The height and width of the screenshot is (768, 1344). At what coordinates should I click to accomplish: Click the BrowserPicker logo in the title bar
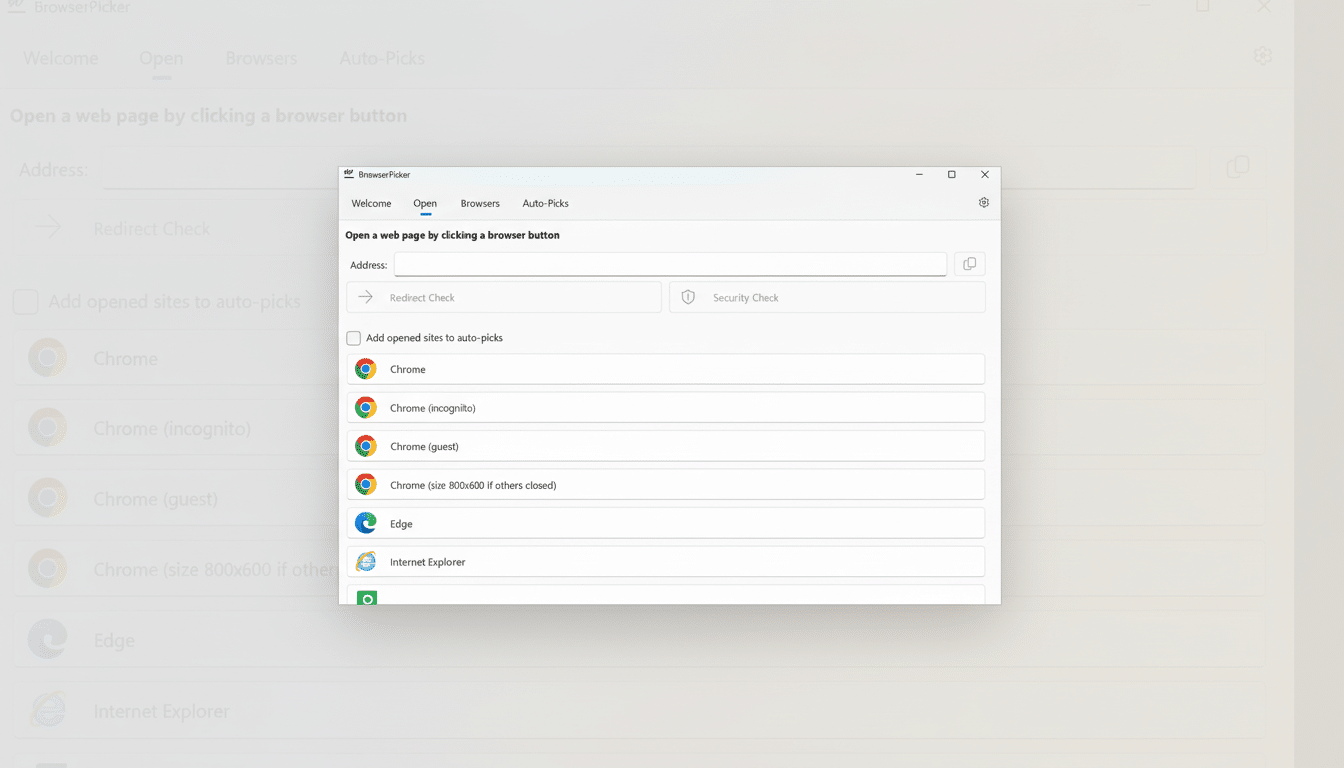coord(348,174)
